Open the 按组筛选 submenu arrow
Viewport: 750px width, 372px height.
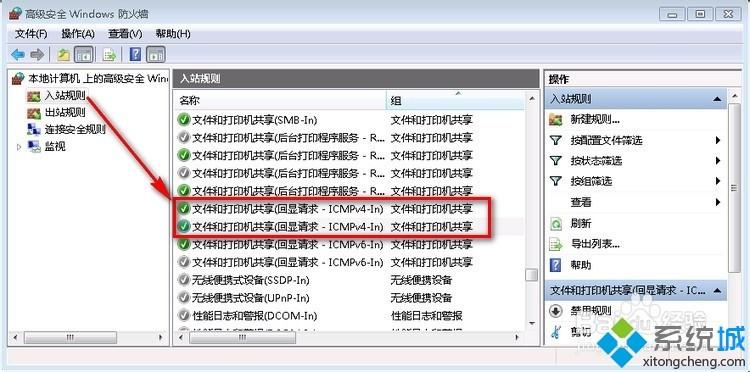pyautogui.click(x=718, y=181)
